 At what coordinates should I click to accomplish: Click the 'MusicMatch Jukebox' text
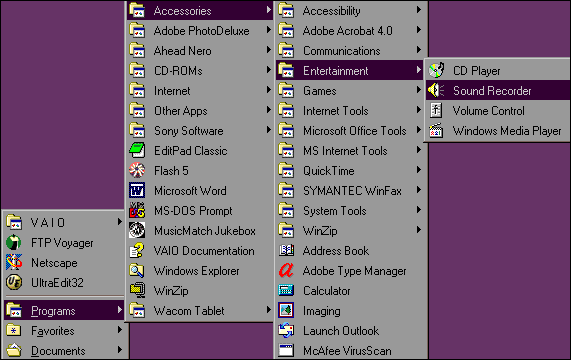[205, 231]
